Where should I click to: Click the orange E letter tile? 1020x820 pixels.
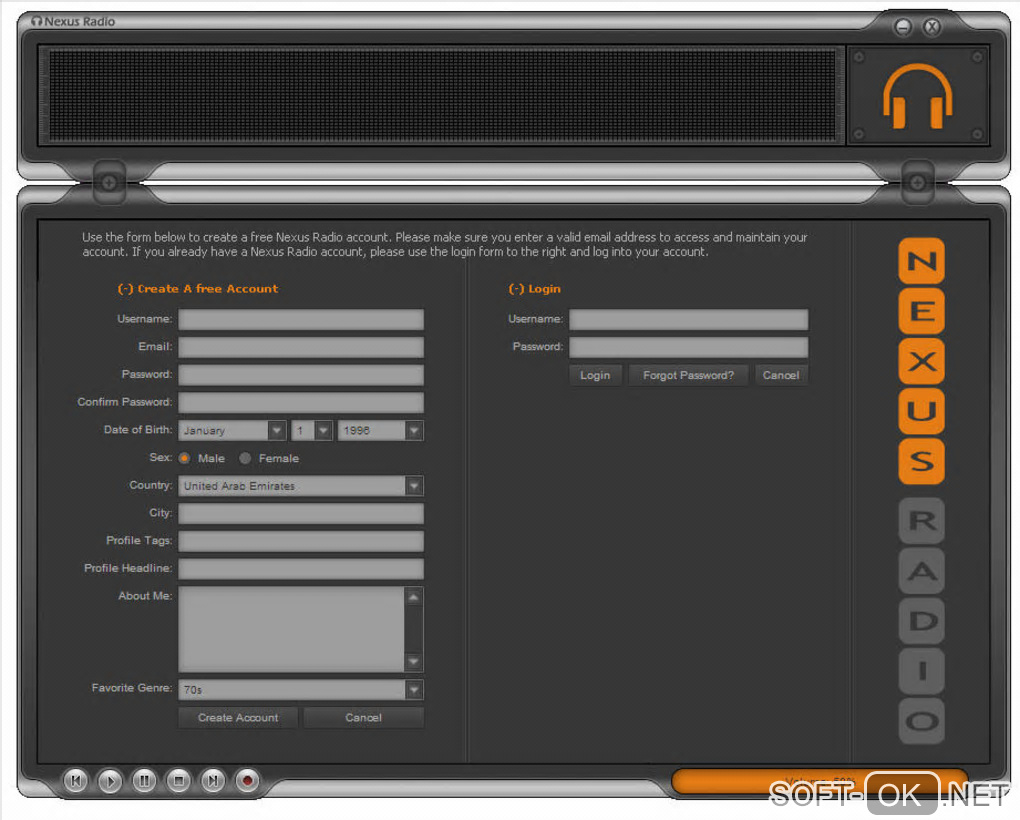(922, 311)
